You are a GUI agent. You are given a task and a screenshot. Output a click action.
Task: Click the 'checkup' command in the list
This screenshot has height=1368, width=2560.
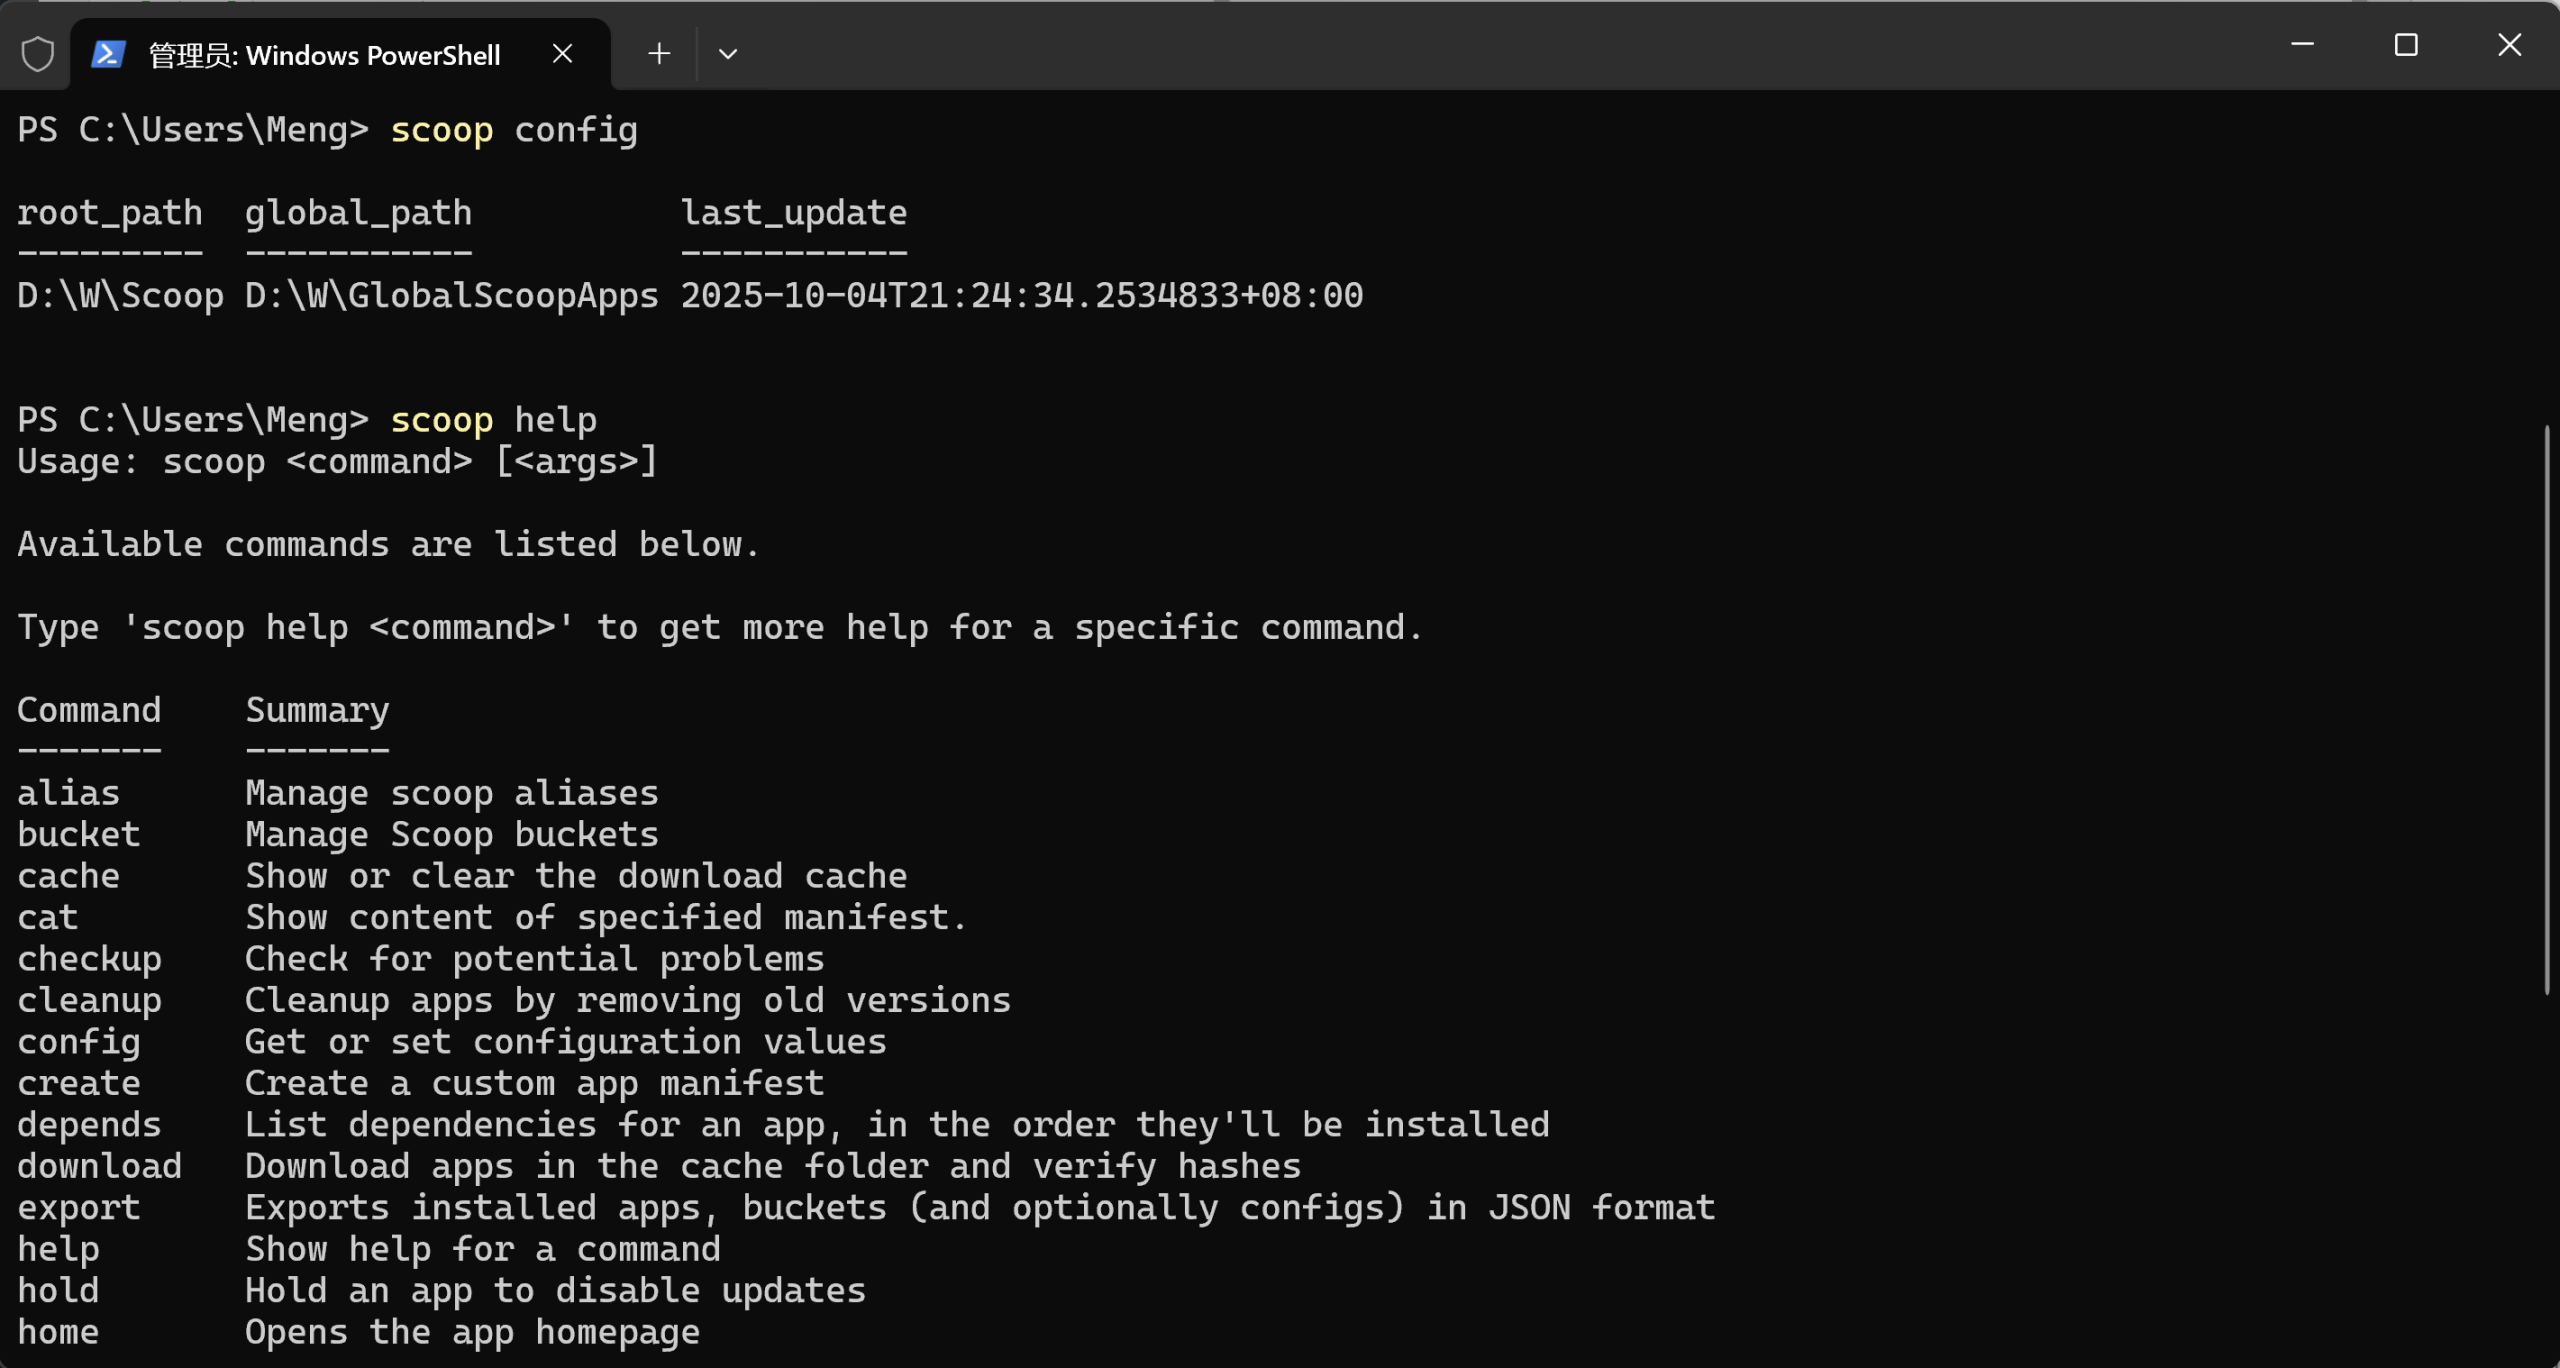pos(89,959)
